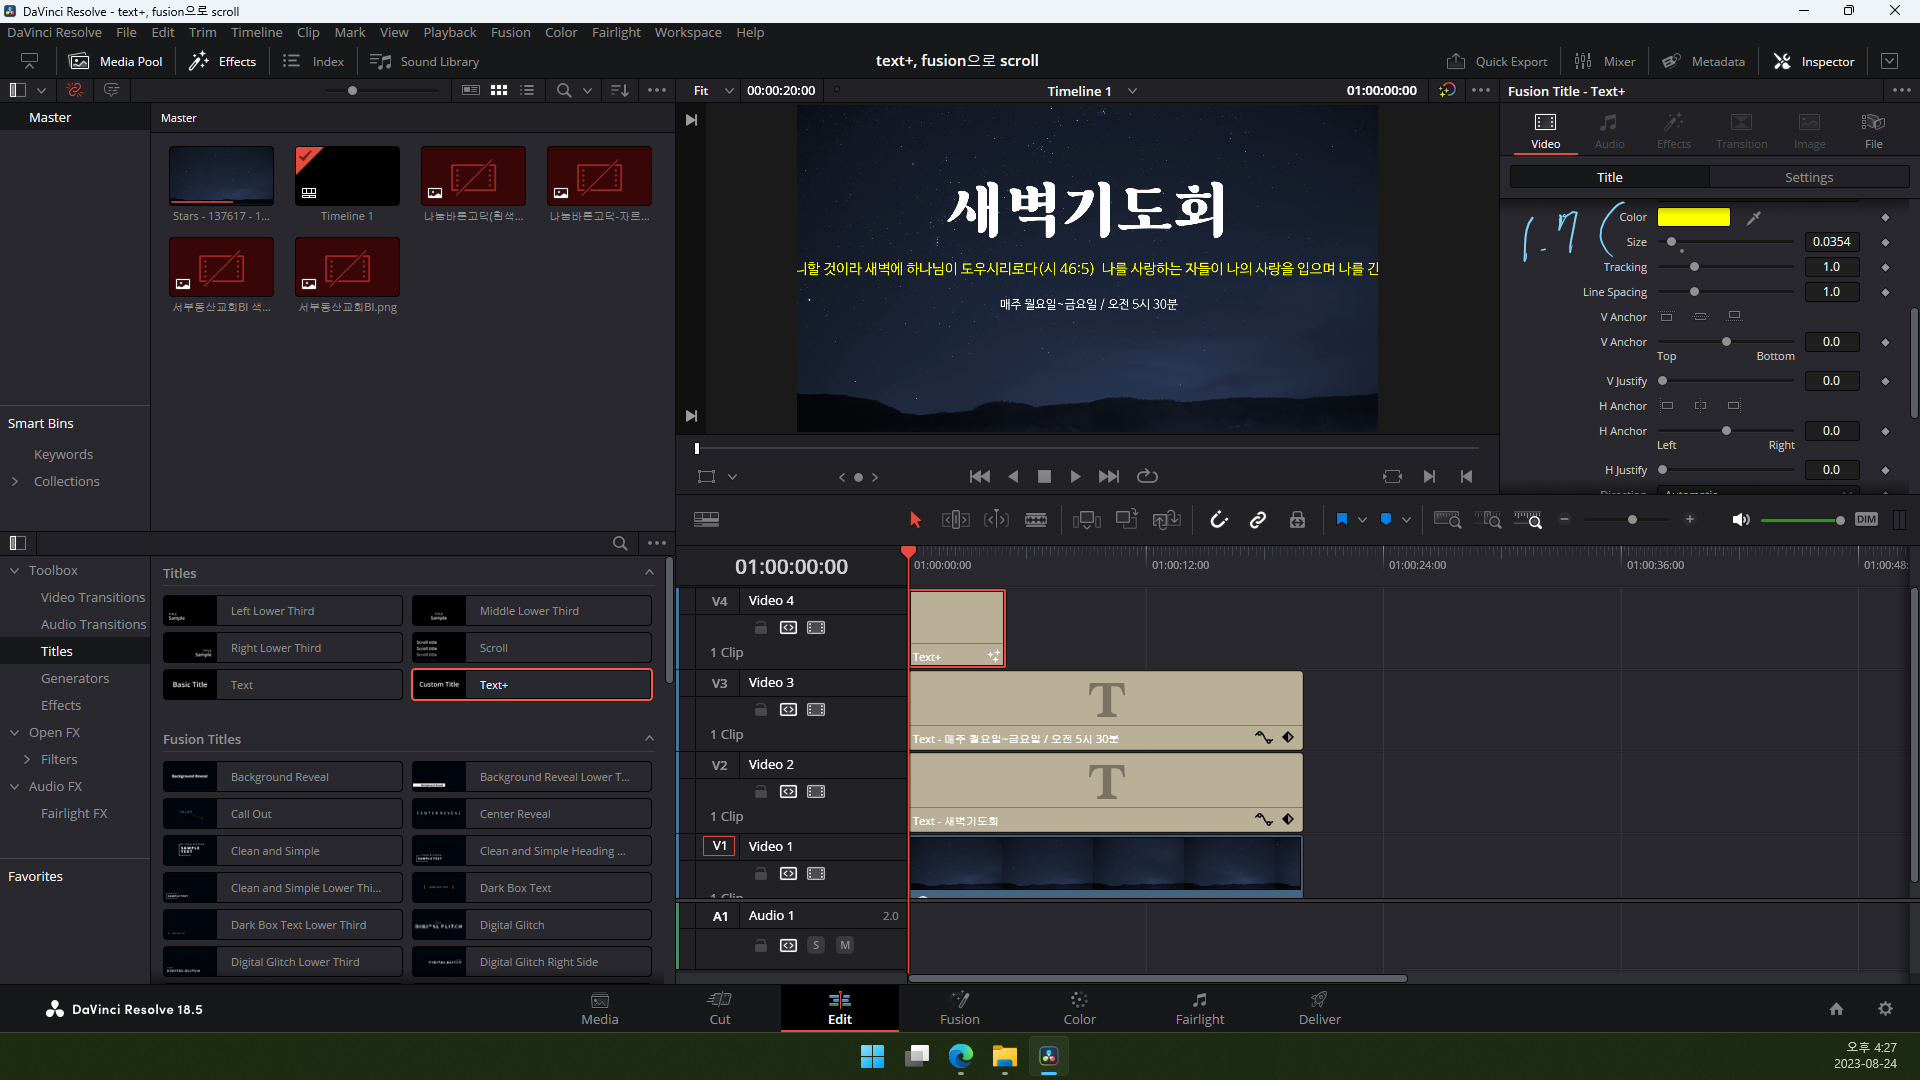Disable the Video 2 track filmstrip icon
Viewport: 1920px width, 1080px height.
pyautogui.click(x=817, y=792)
